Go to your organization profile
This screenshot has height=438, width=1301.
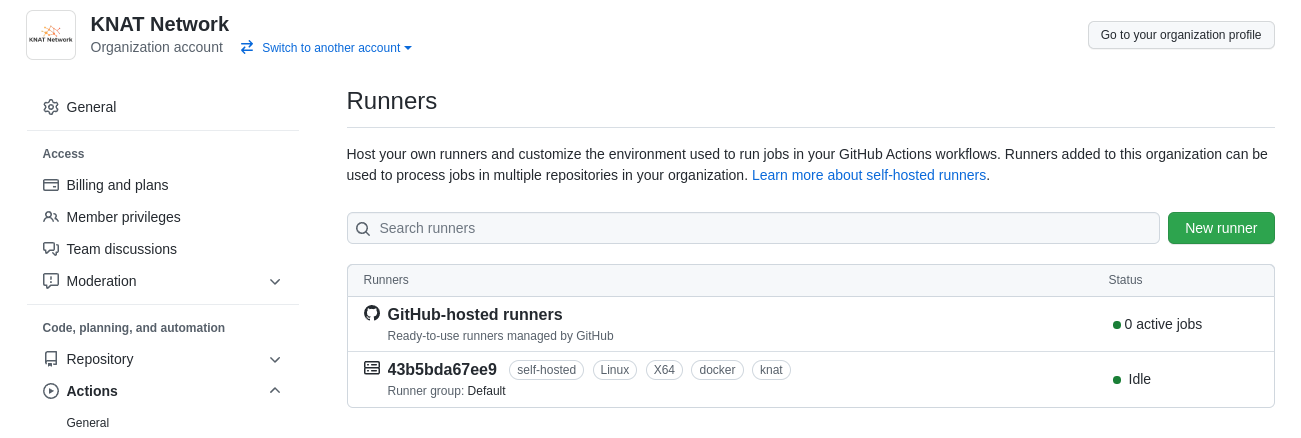pyautogui.click(x=1180, y=35)
